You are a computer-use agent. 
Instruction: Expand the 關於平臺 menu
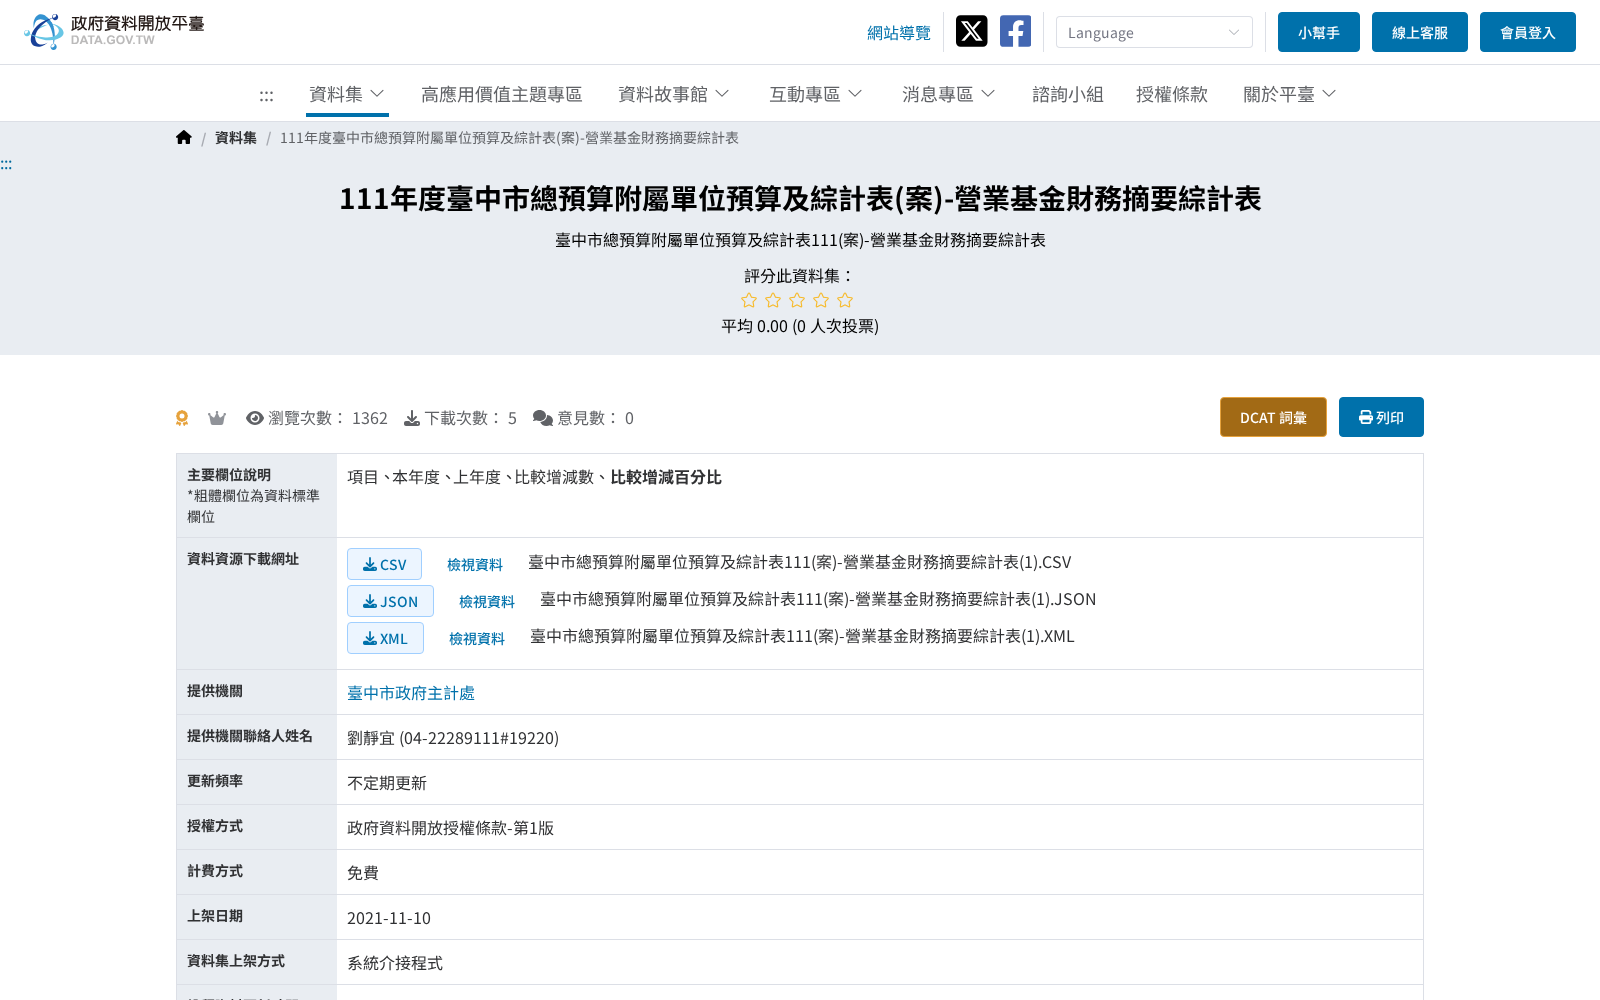[x=1290, y=94]
